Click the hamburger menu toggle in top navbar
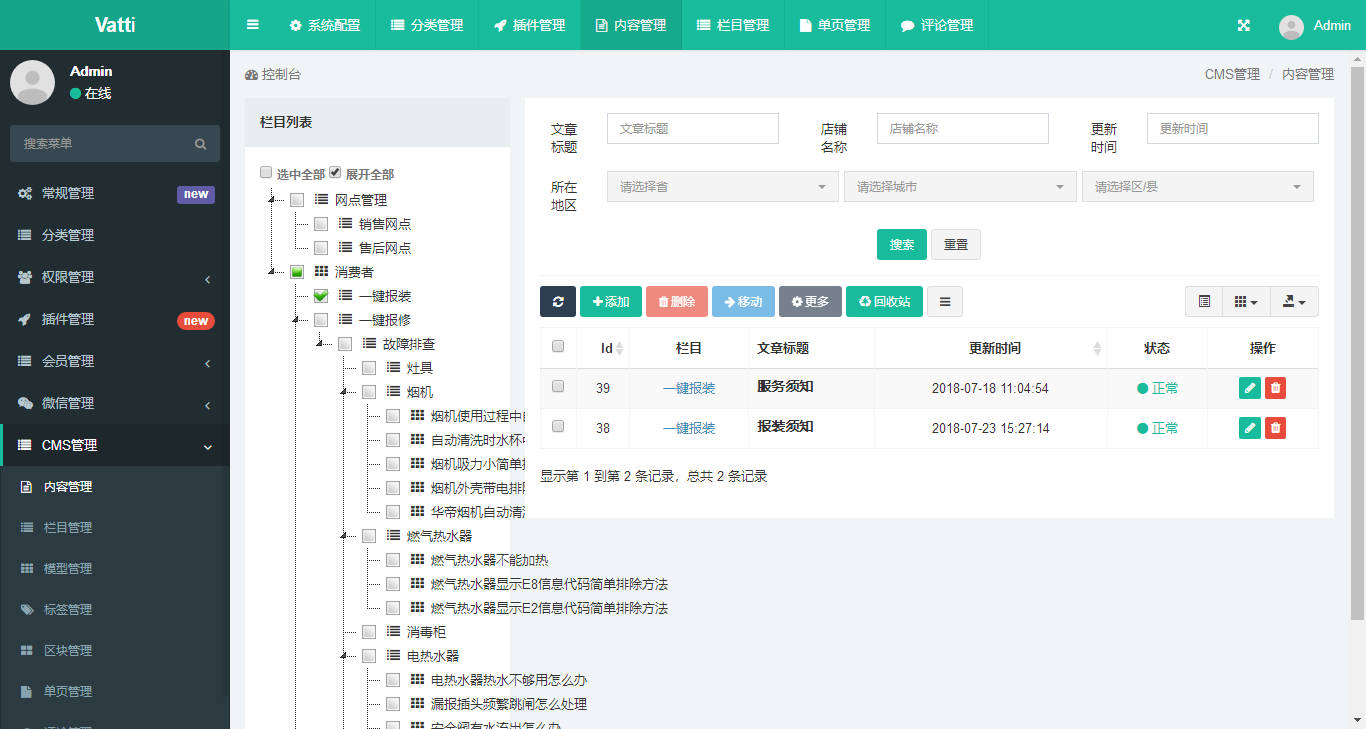The image size is (1366, 729). pyautogui.click(x=253, y=25)
